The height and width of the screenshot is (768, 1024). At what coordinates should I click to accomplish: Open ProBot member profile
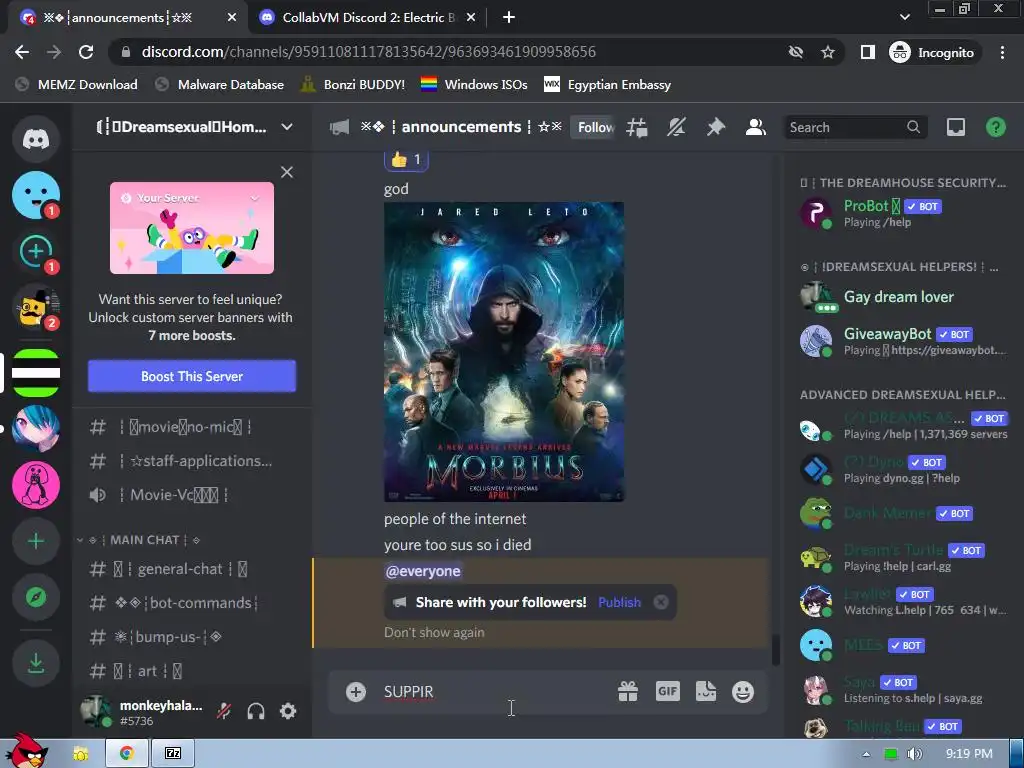(x=904, y=213)
